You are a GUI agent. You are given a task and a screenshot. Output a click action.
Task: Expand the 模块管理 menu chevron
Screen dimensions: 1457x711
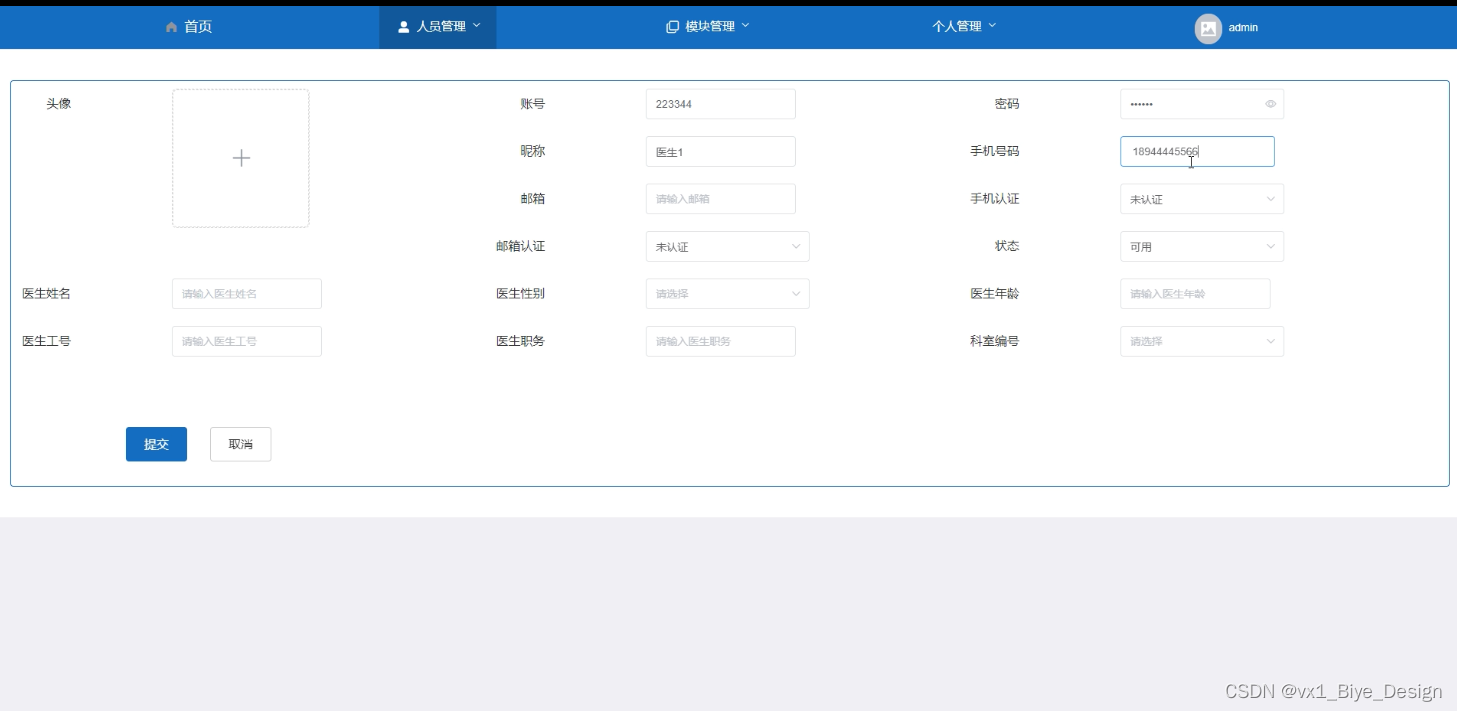click(x=745, y=26)
